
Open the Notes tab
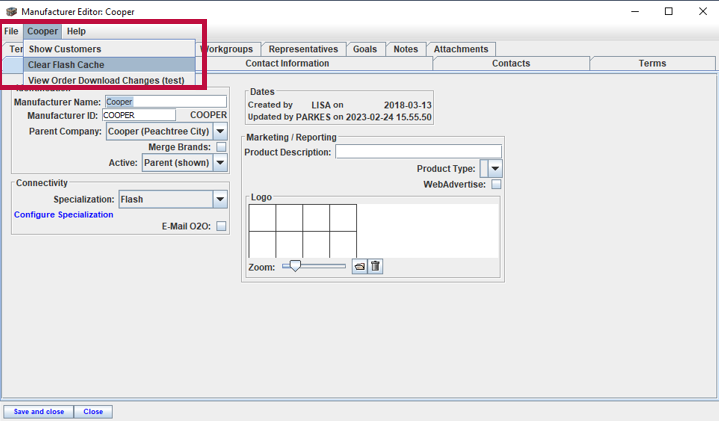pos(406,49)
